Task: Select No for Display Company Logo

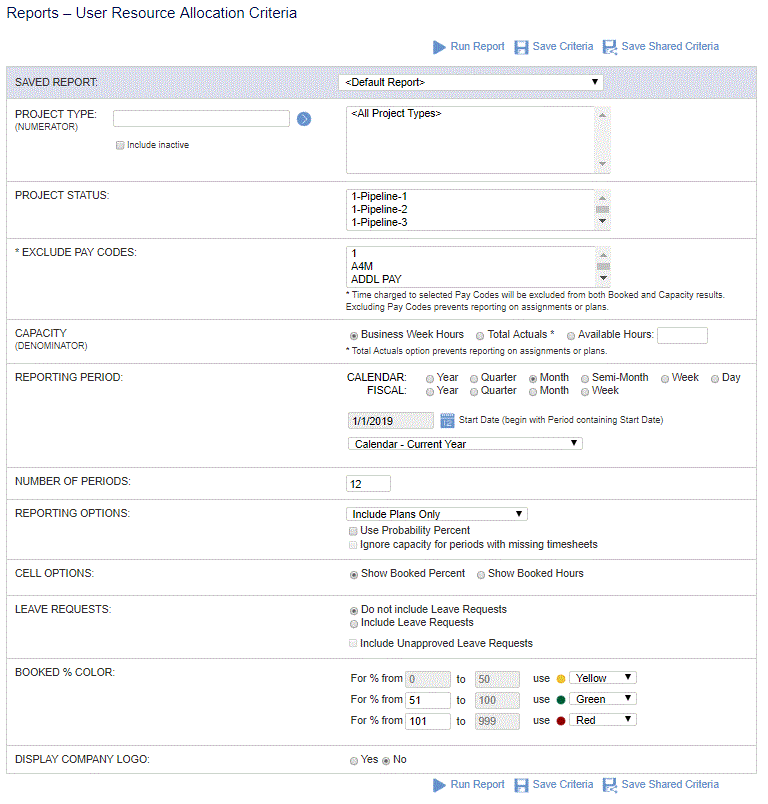Action: point(386,761)
